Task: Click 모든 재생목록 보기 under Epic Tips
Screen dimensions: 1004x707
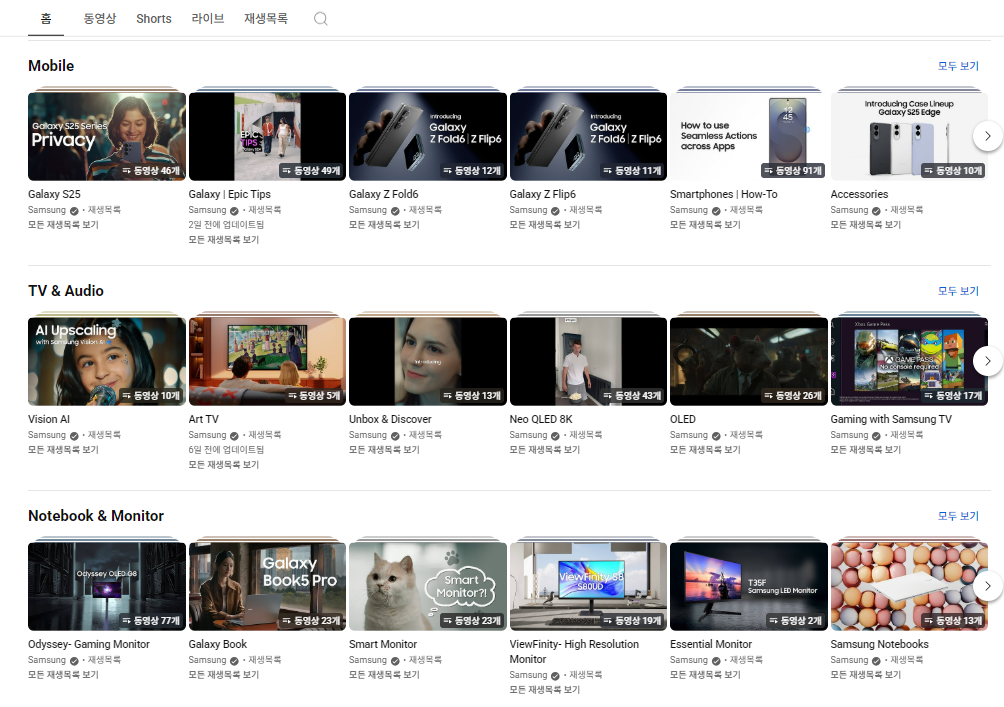Action: coord(223,240)
